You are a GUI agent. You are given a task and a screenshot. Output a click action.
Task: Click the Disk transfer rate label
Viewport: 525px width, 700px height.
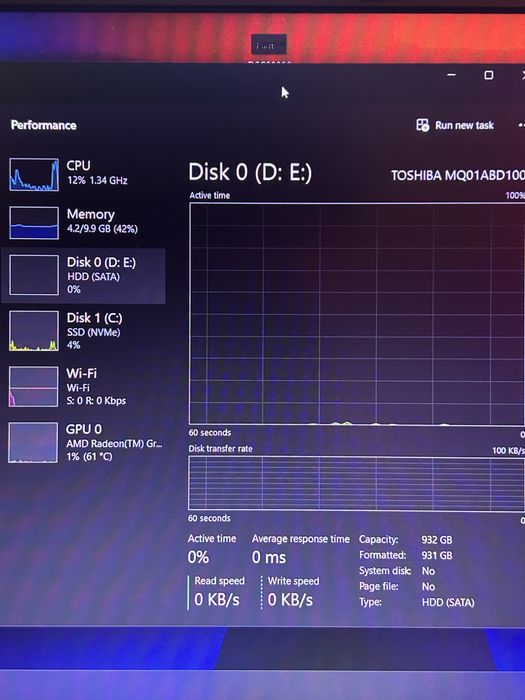pyautogui.click(x=221, y=448)
